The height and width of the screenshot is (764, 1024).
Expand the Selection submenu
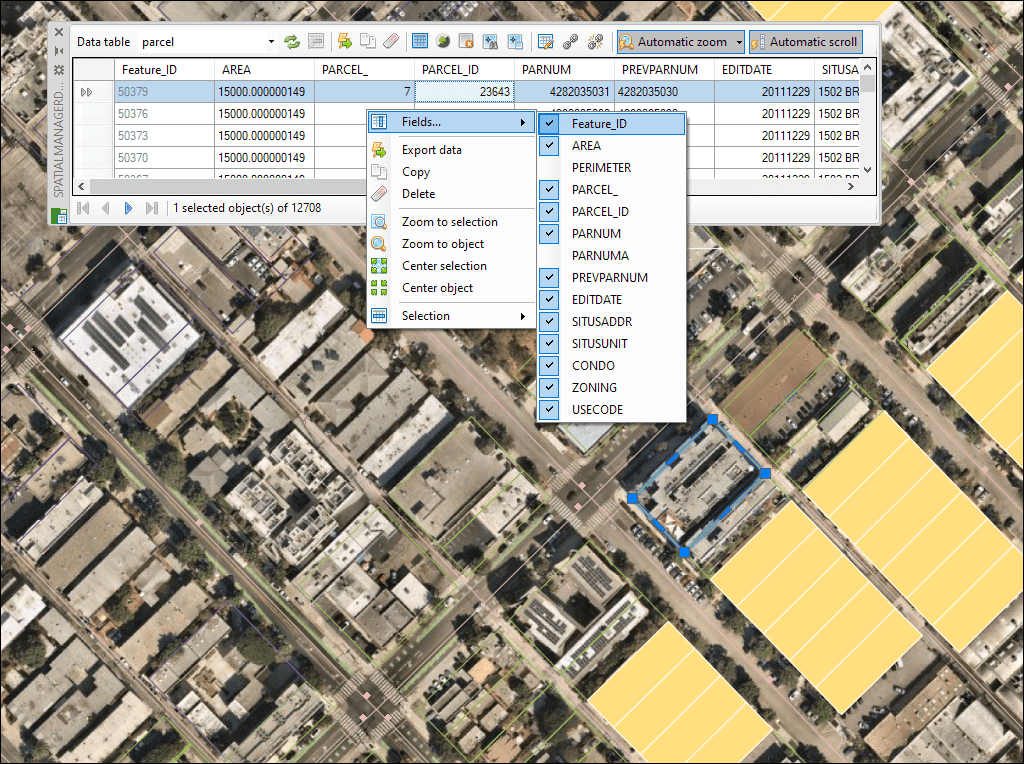click(452, 316)
